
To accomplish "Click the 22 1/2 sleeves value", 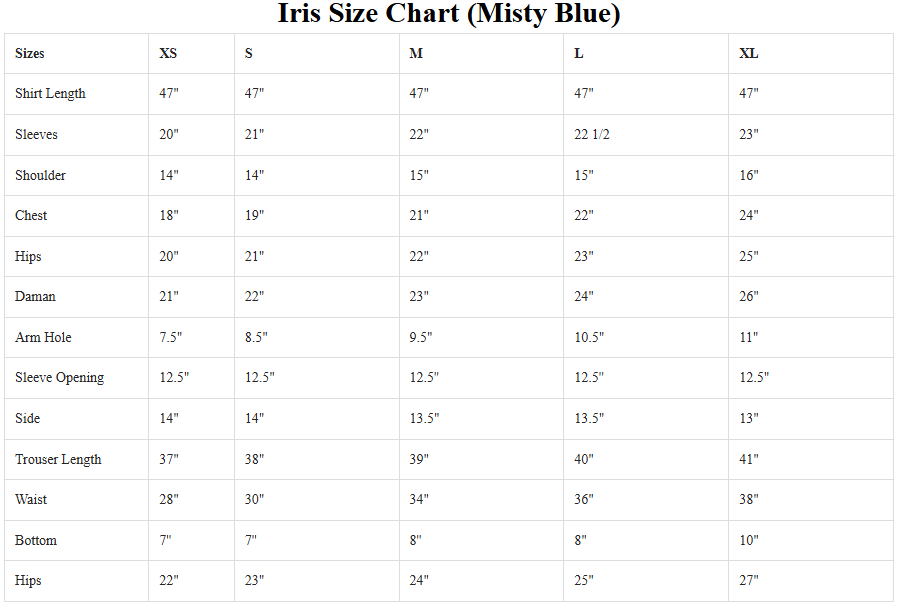I will tap(592, 135).
